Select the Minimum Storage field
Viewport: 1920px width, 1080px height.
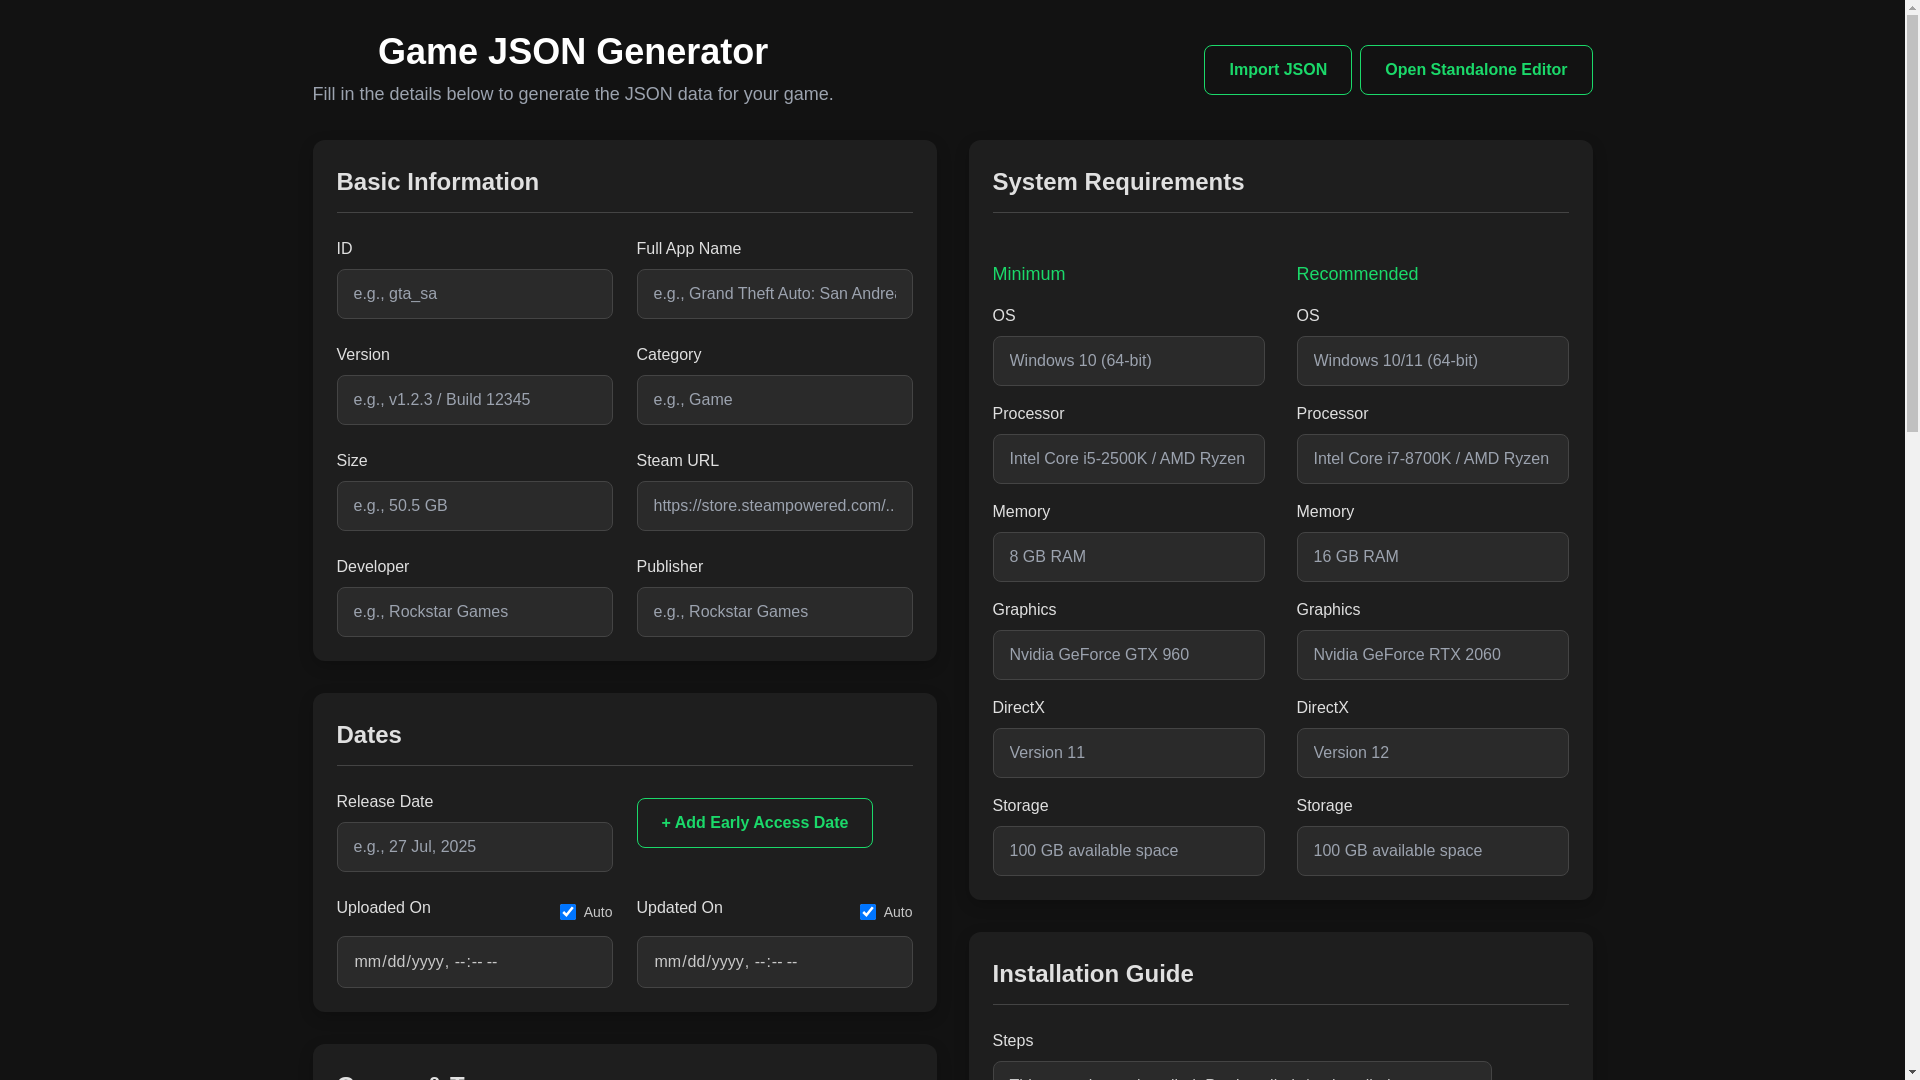tap(1128, 851)
